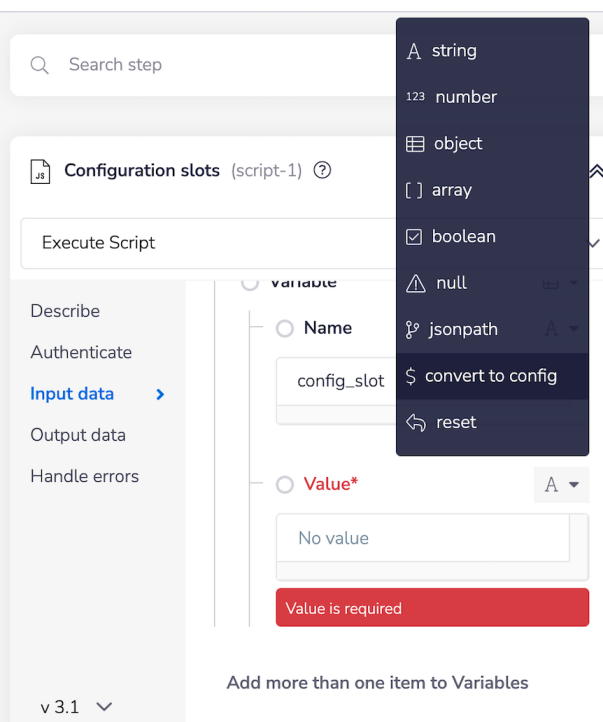The height and width of the screenshot is (722, 603).
Task: Click the No value input field
Action: click(x=423, y=538)
